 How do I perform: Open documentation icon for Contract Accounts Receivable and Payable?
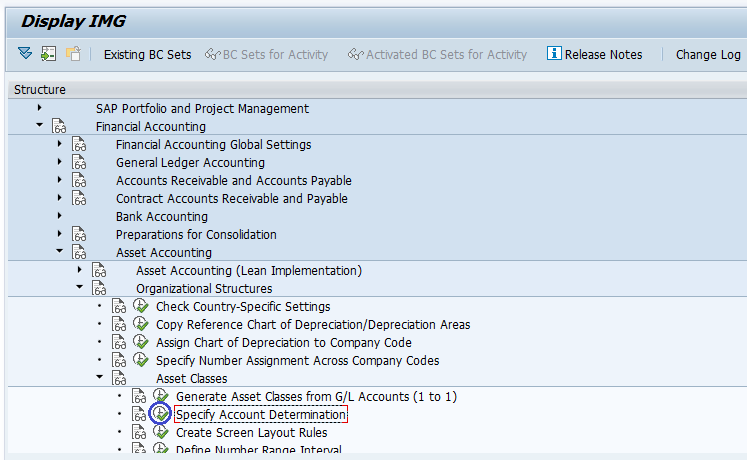pos(79,198)
